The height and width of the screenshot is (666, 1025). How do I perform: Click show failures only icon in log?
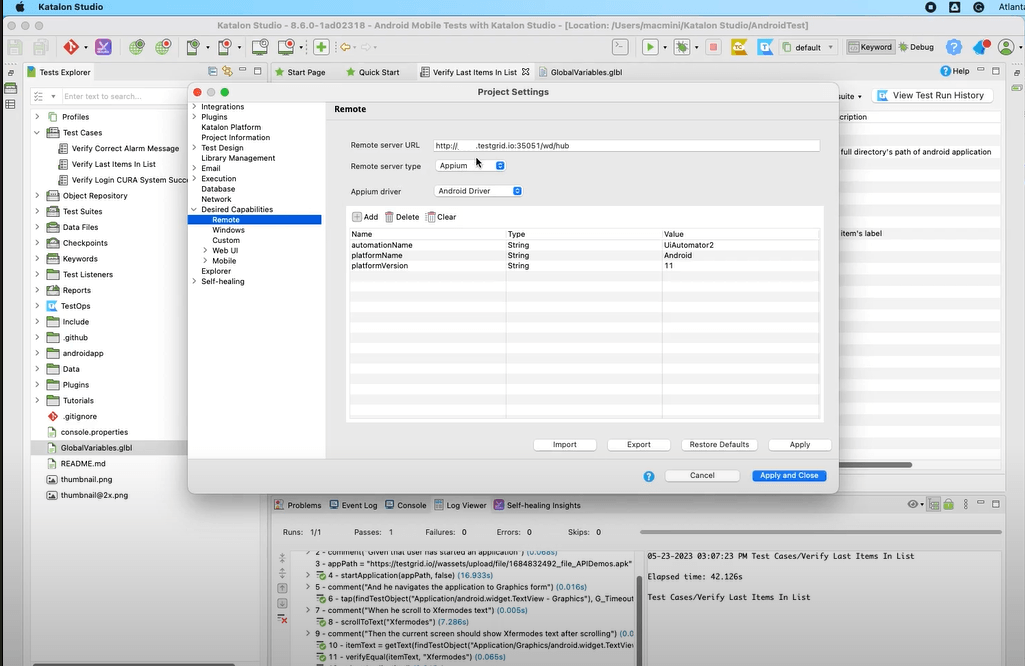[282, 618]
